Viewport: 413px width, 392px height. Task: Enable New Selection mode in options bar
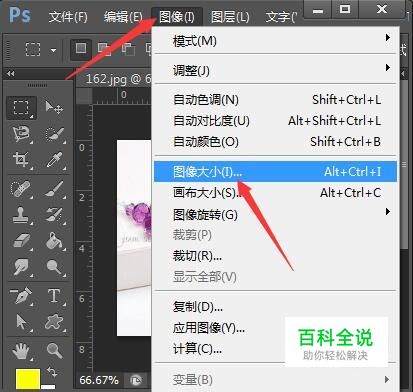pos(81,49)
